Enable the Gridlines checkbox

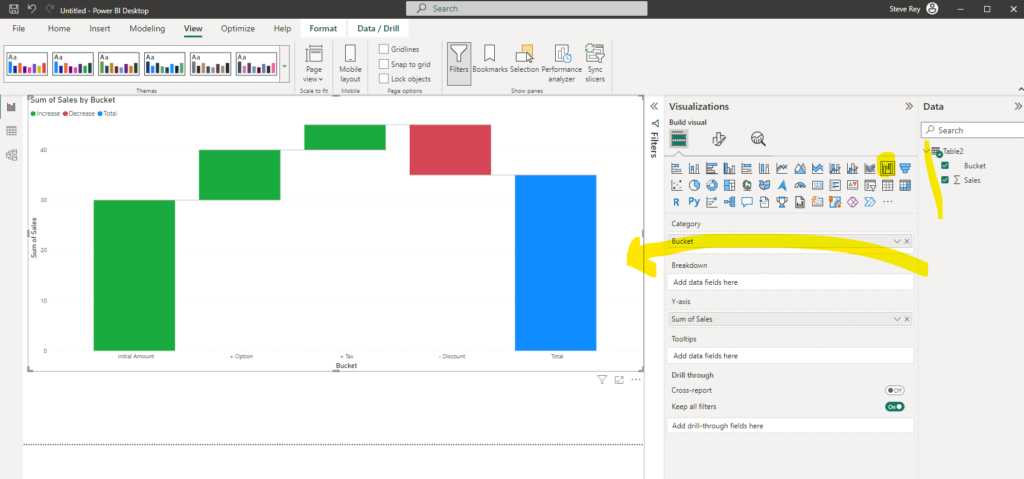coord(384,49)
